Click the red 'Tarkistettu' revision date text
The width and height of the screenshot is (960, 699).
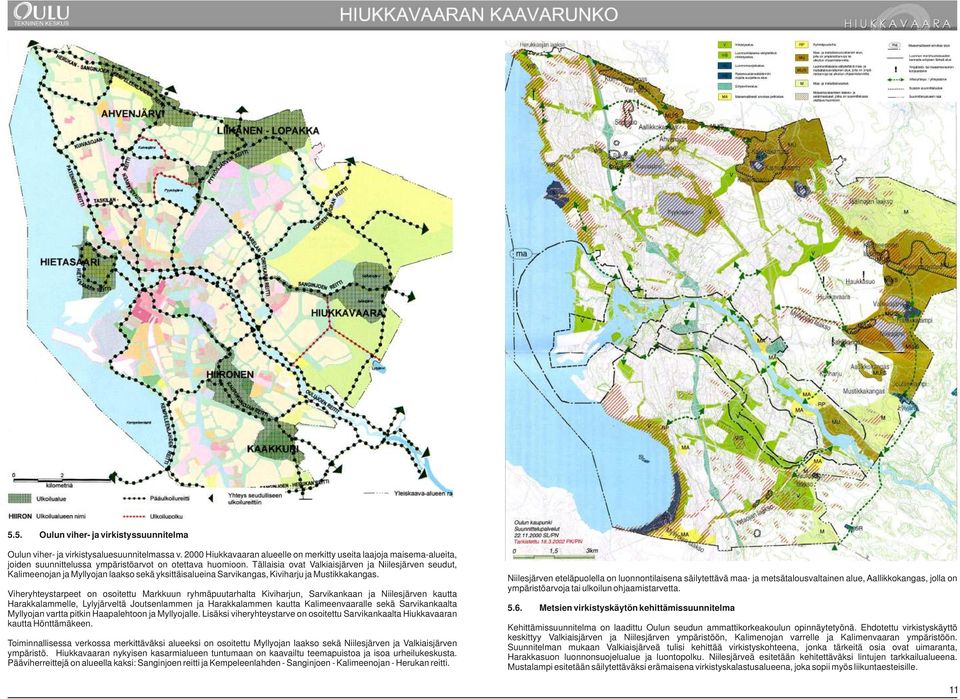click(x=547, y=542)
